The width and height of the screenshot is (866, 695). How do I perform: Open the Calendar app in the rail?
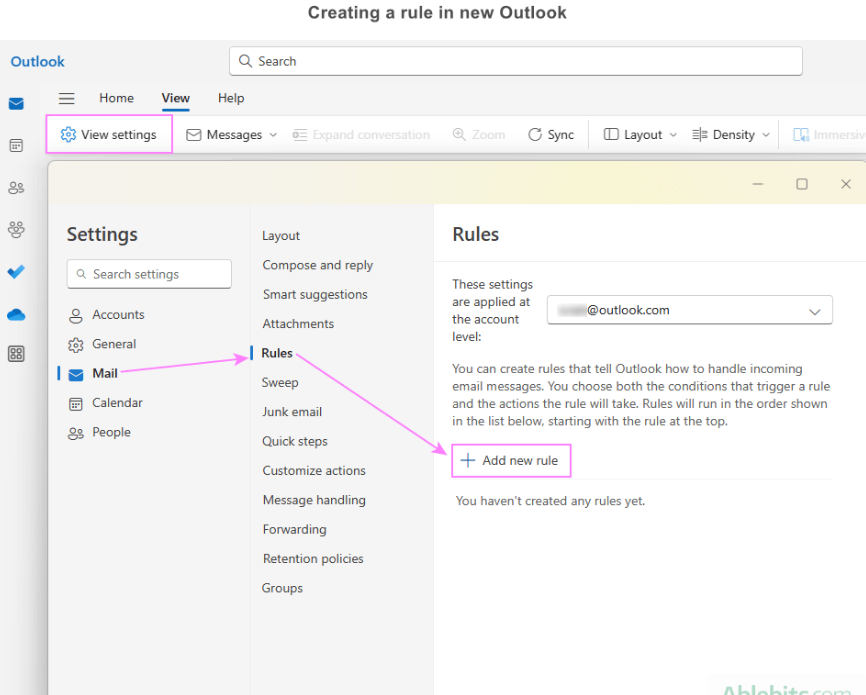click(x=16, y=146)
